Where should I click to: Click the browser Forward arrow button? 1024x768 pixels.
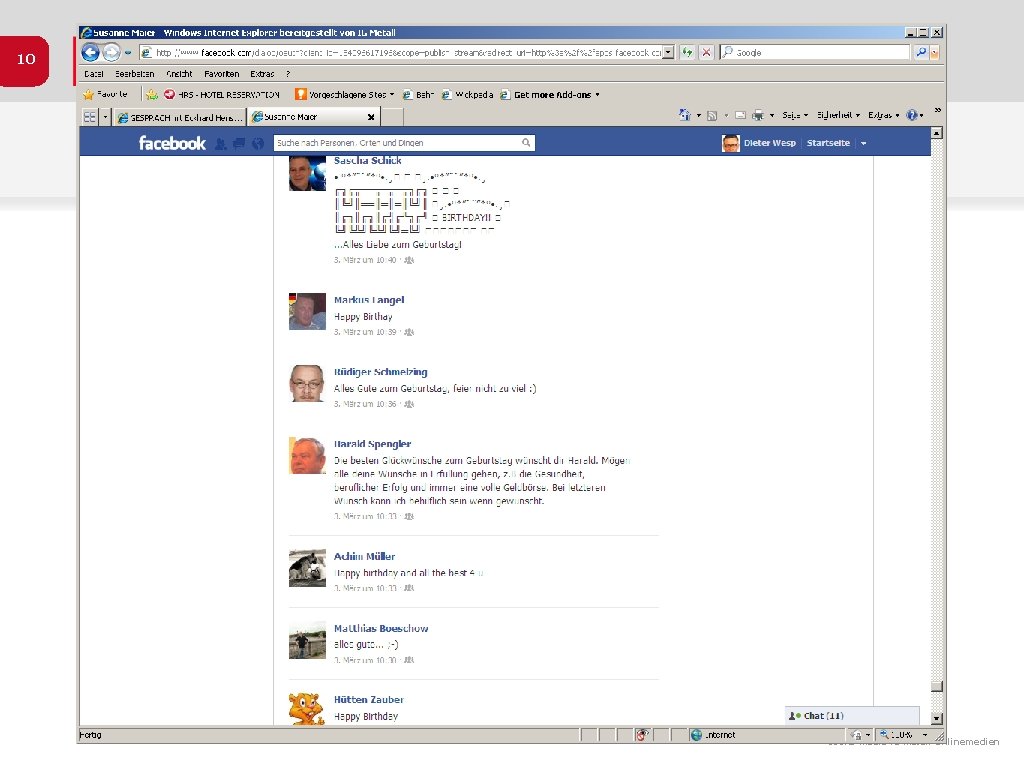tap(112, 52)
